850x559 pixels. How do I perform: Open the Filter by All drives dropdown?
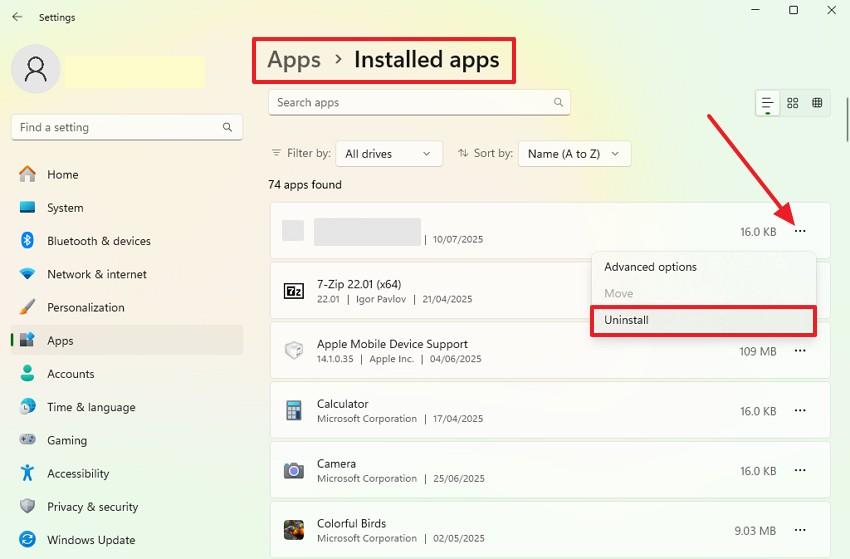389,154
